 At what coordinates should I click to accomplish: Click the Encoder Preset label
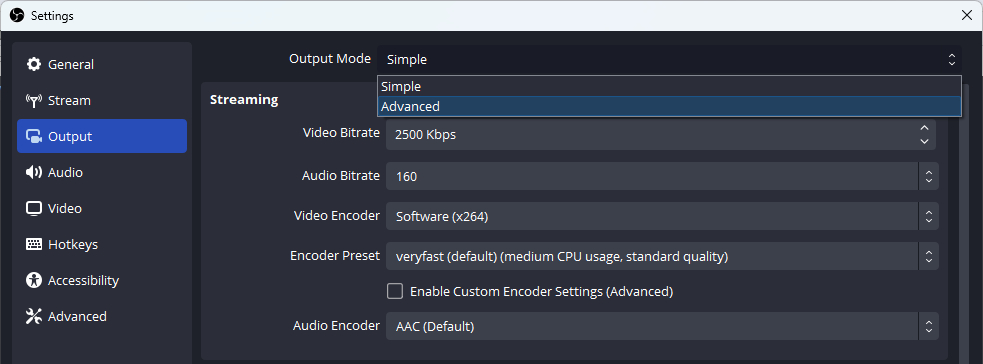(x=335, y=256)
